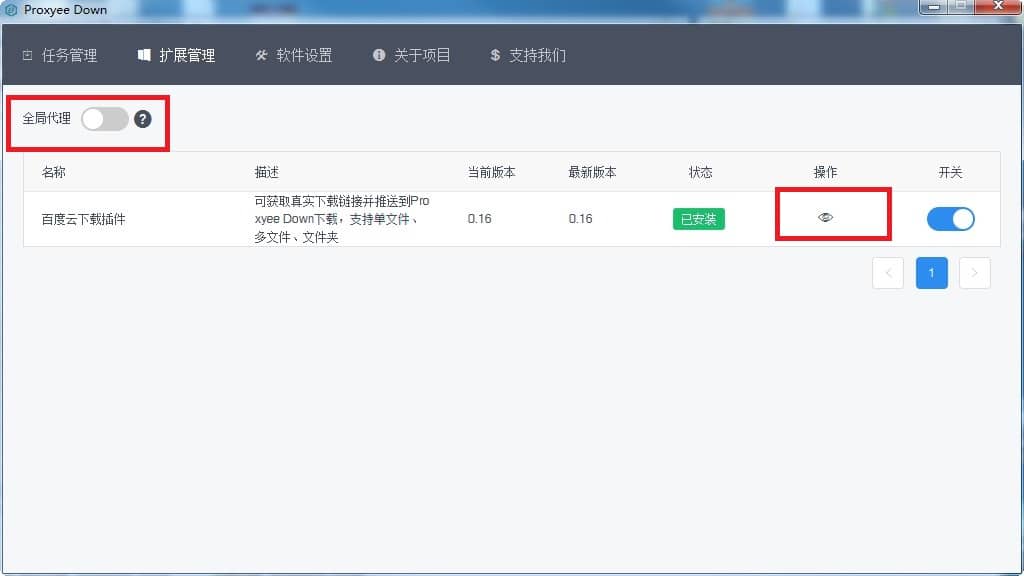The width and height of the screenshot is (1024, 576).
Task: Click the 当前版本 column header
Action: [491, 172]
